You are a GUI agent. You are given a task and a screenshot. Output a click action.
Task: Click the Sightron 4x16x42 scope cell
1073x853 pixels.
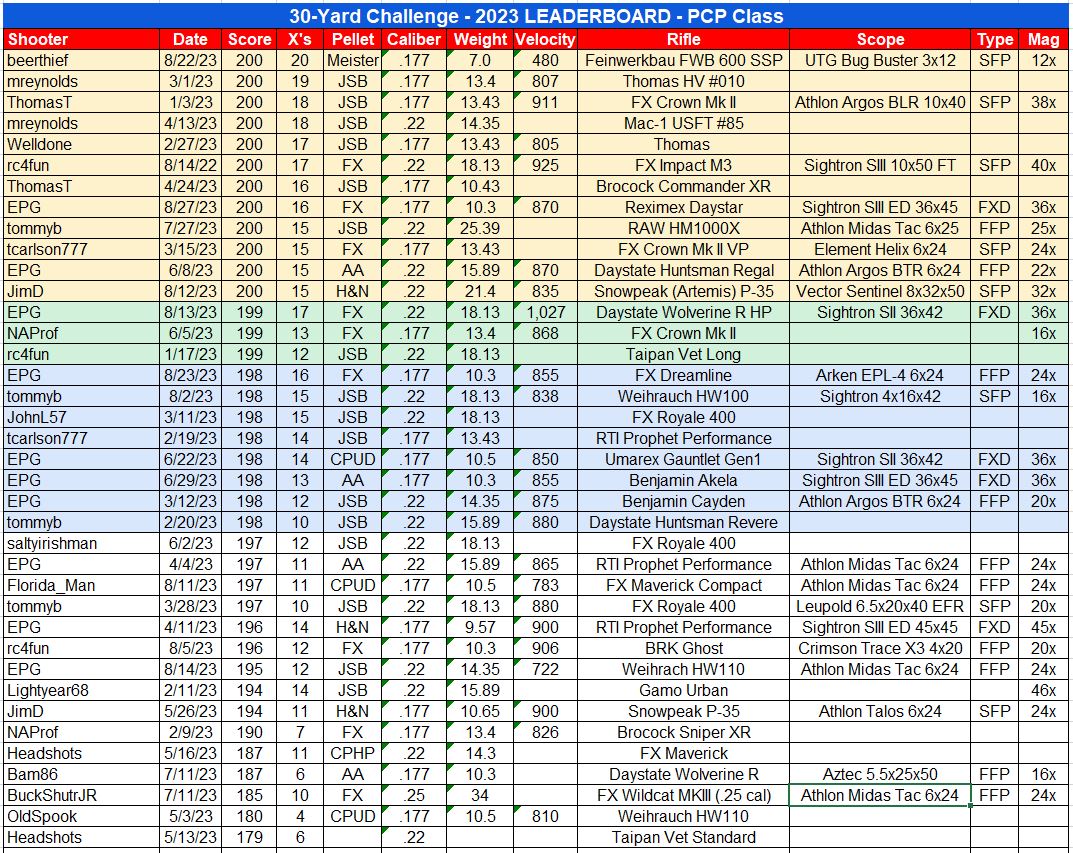[880, 396]
